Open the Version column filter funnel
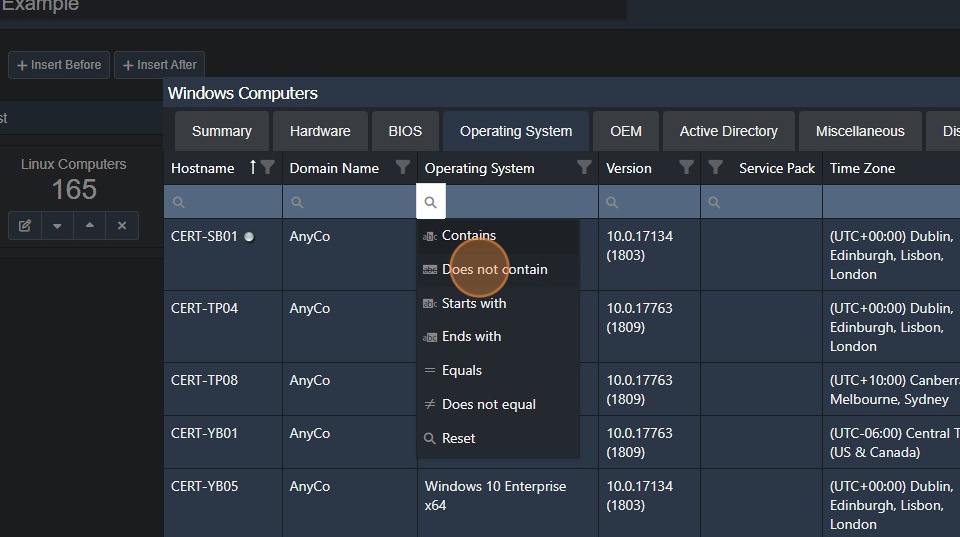 coord(686,167)
